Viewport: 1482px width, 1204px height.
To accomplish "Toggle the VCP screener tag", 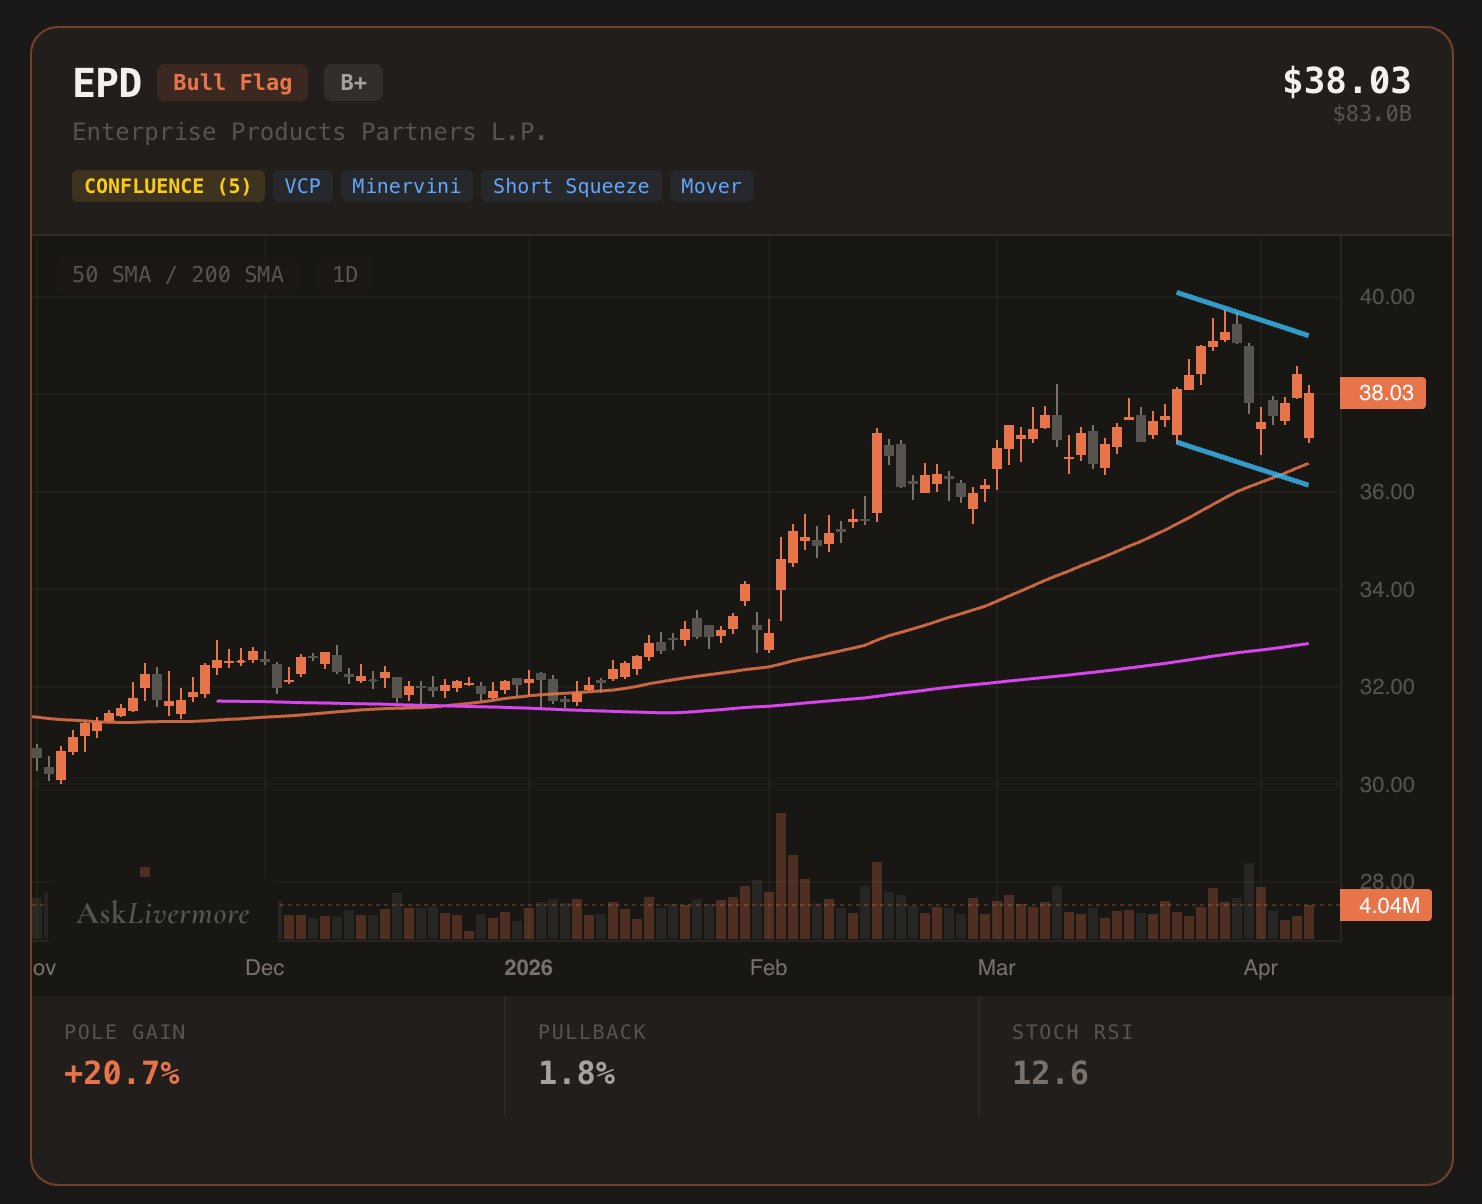I will point(302,186).
